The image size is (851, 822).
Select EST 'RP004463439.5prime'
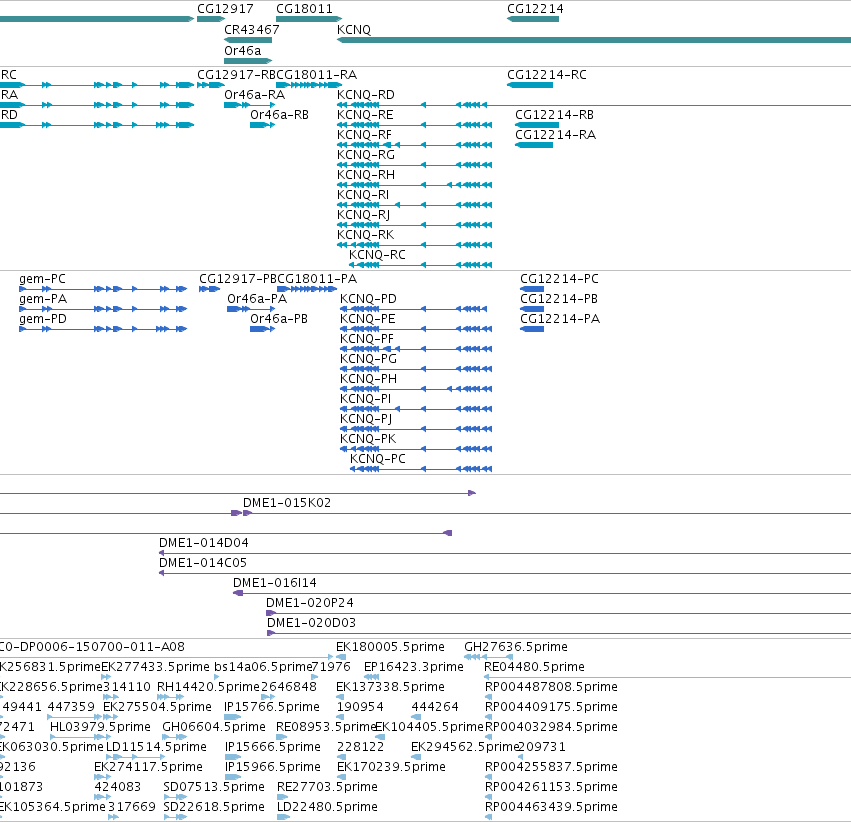click(551, 807)
